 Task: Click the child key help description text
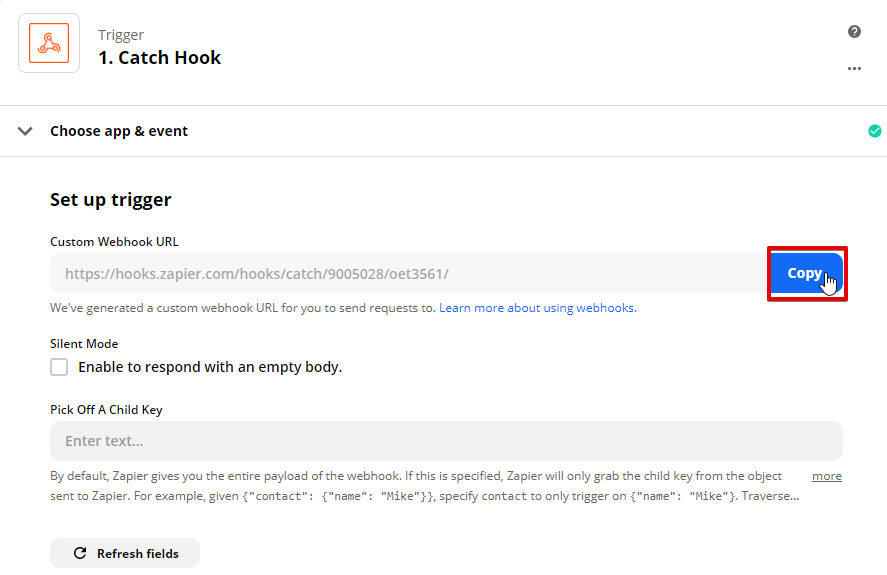click(425, 486)
